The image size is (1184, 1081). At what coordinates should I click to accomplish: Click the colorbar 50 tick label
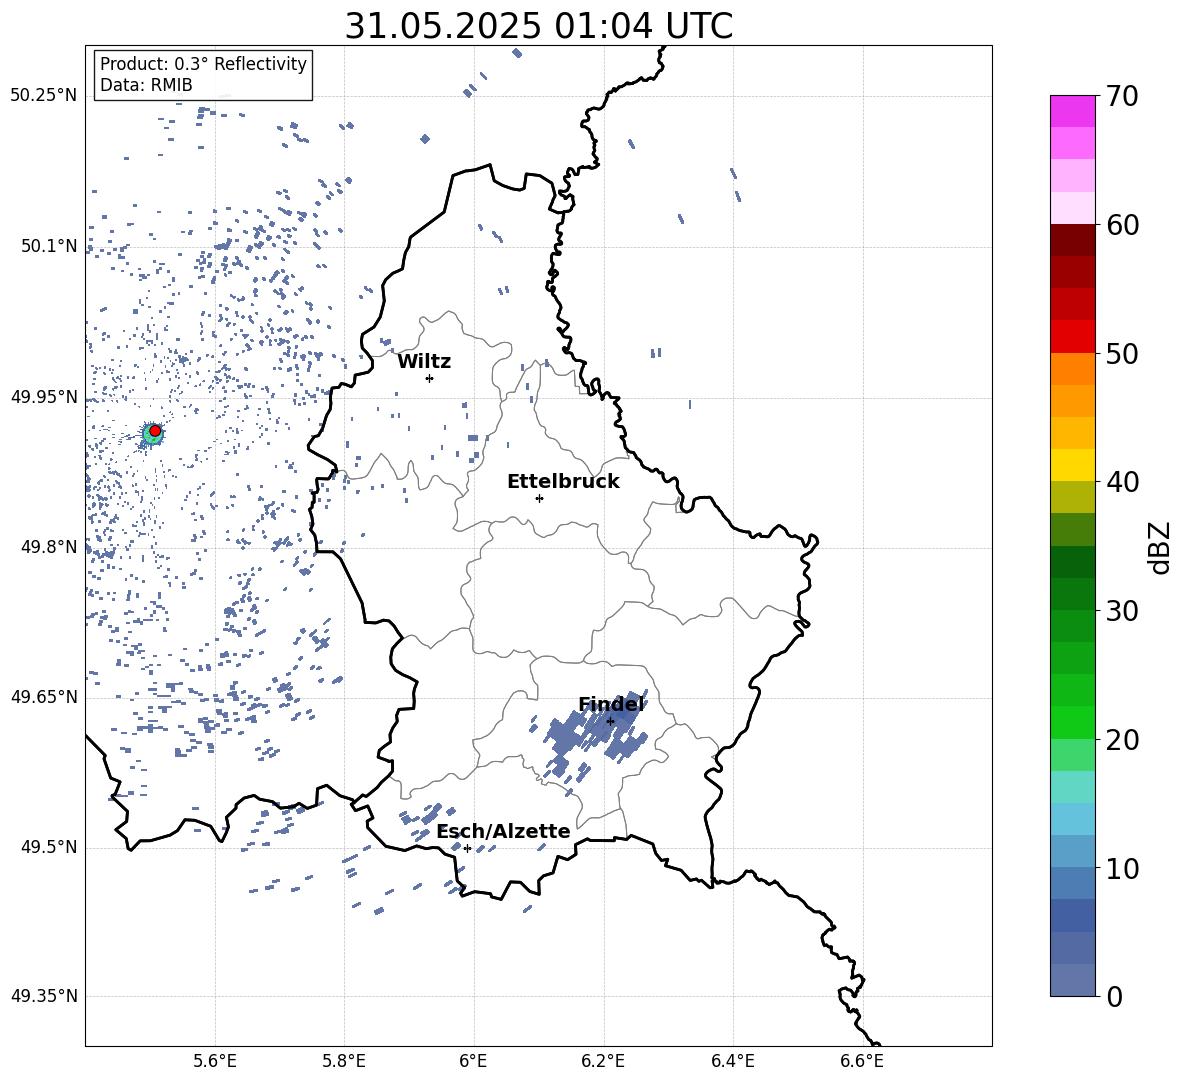pyautogui.click(x=1122, y=353)
